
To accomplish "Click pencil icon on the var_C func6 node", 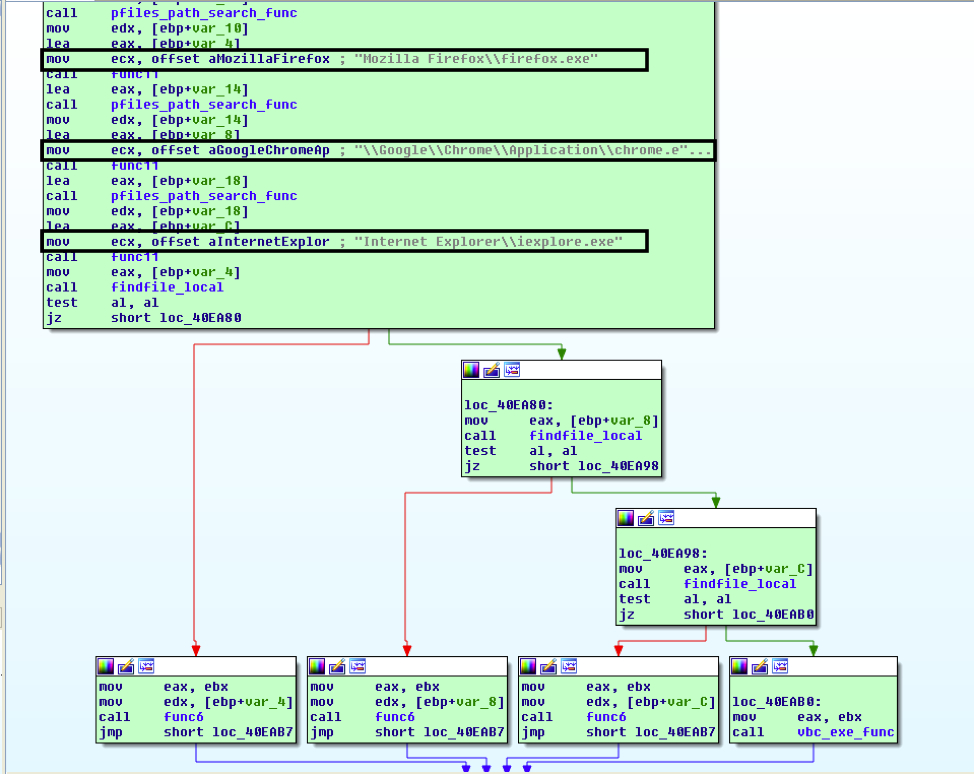I will 548,667.
